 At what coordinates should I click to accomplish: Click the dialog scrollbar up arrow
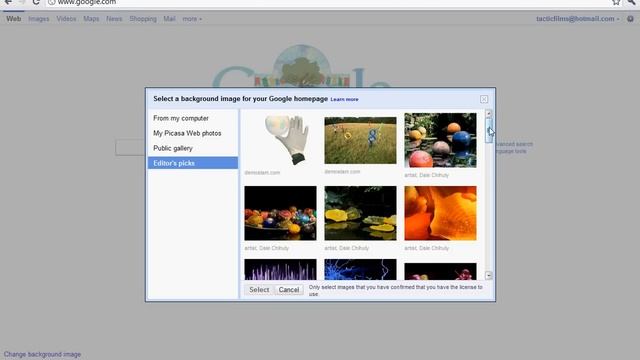click(x=489, y=113)
